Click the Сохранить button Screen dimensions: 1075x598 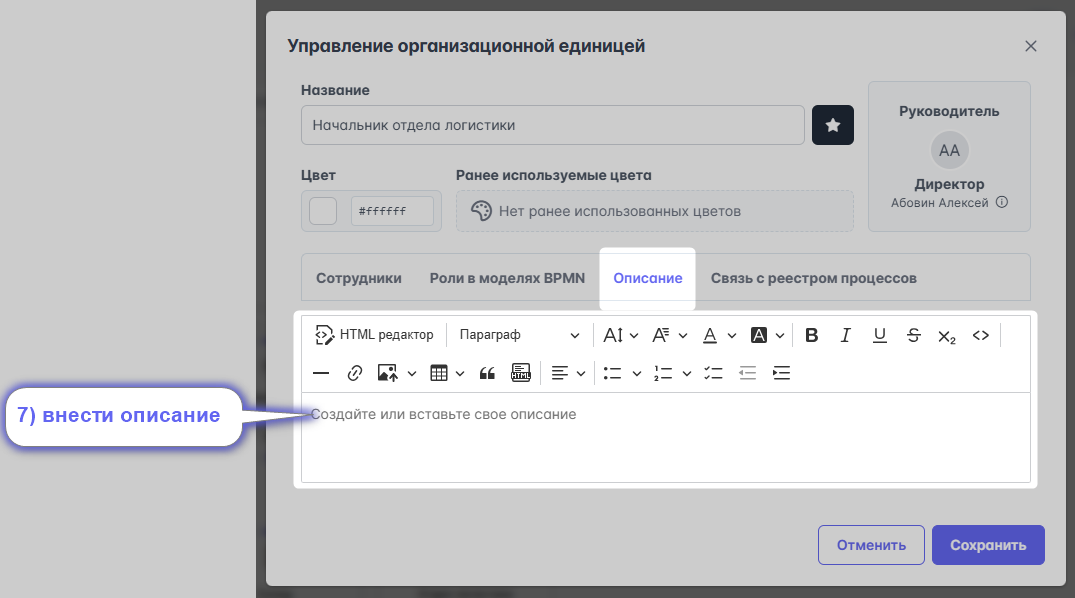pos(987,545)
